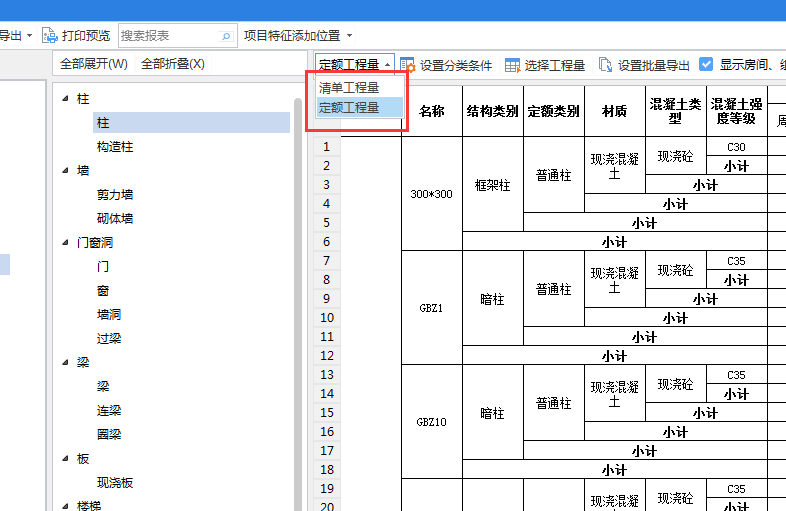The width and height of the screenshot is (786, 511).
Task: Select 窗 in the tree
Action: 103,290
